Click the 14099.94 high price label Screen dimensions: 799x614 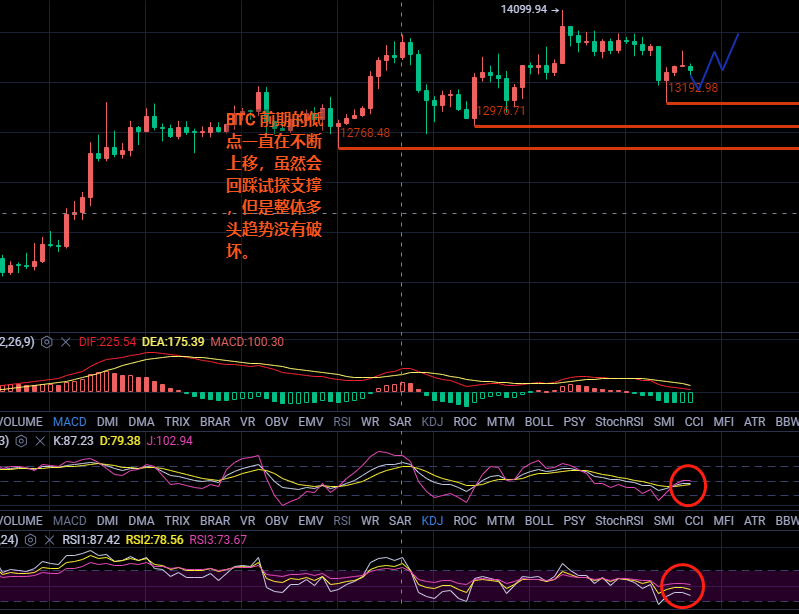(524, 9)
